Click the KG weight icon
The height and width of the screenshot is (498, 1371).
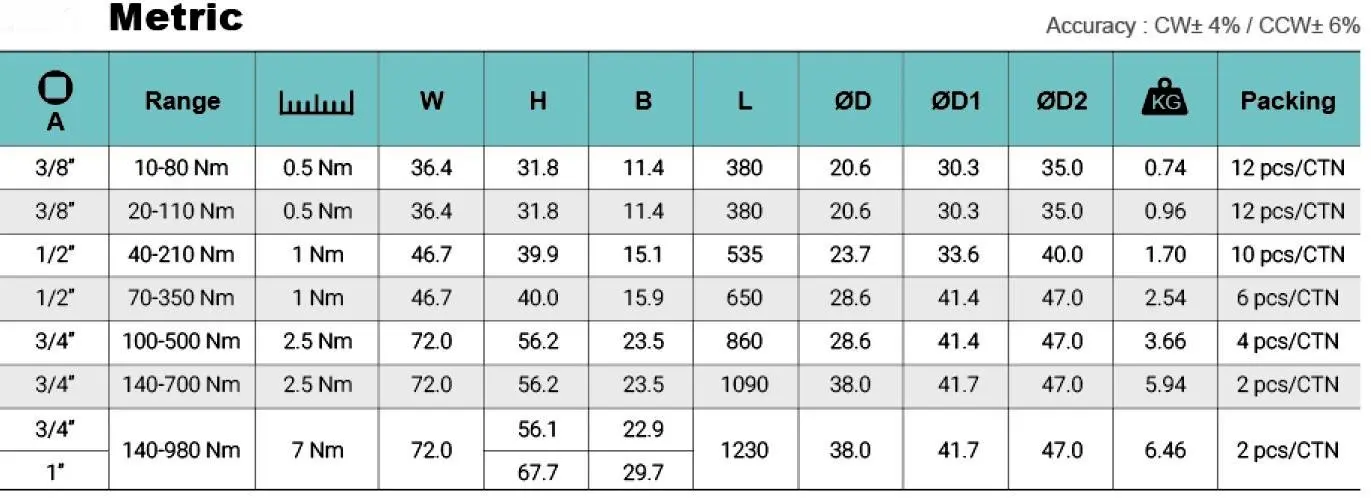pyautogui.click(x=1164, y=100)
